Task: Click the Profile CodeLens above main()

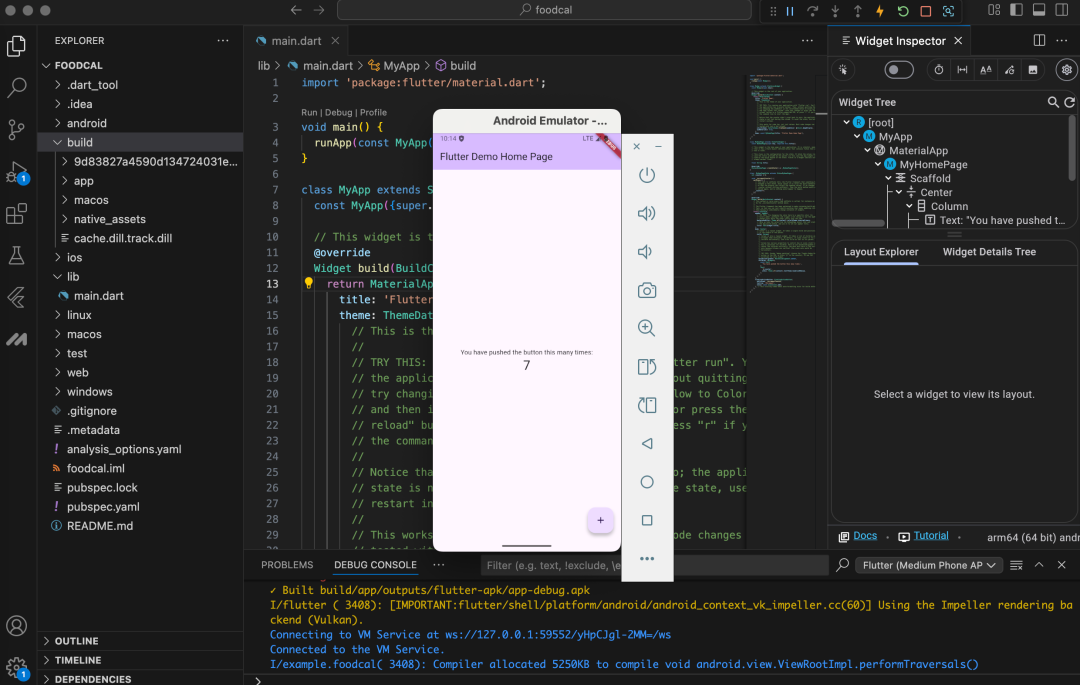Action: tap(373, 112)
